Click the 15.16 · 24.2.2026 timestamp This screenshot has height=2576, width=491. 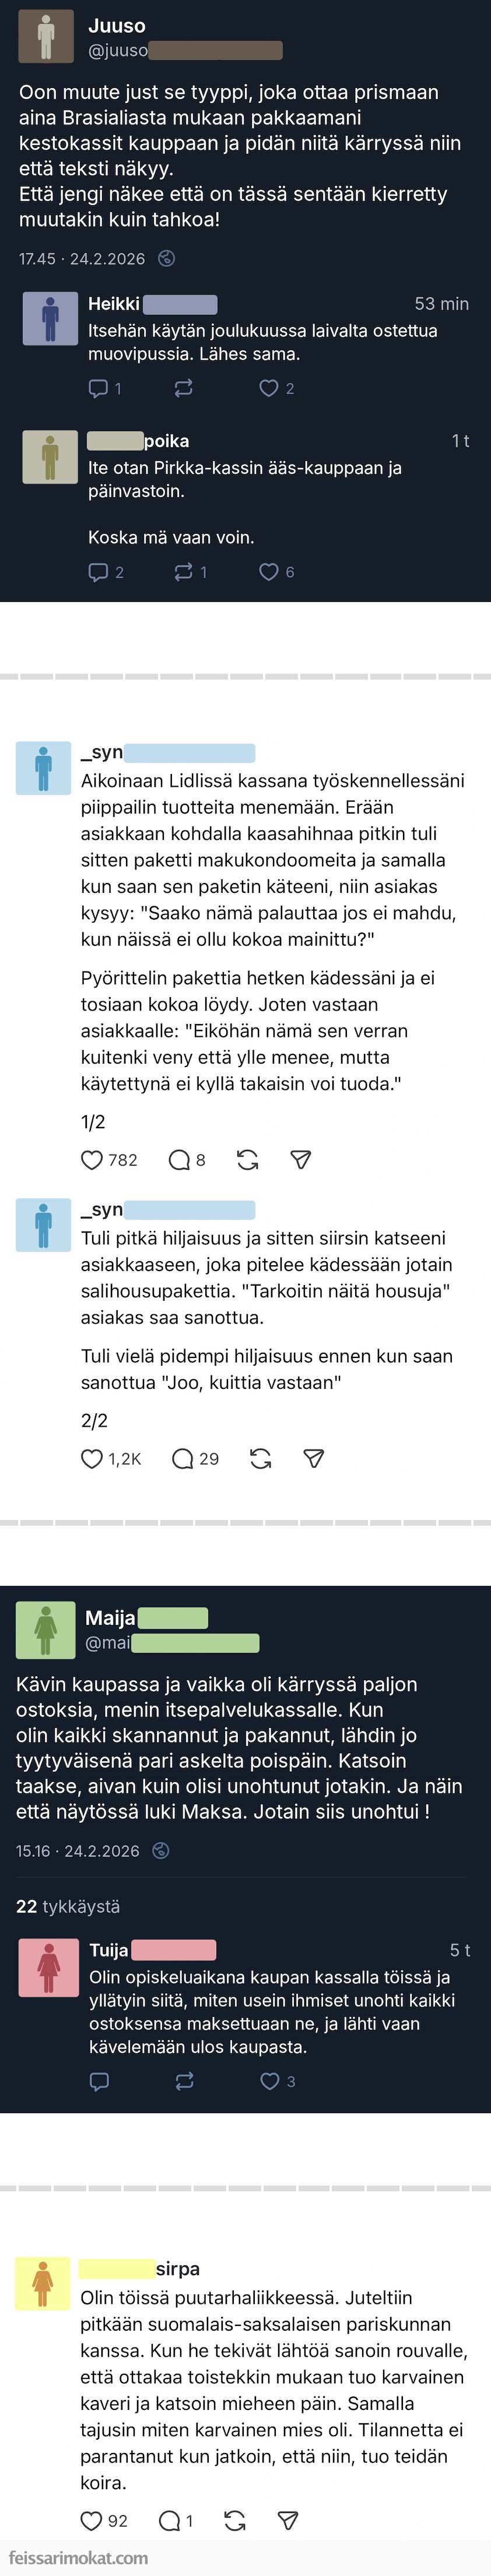point(78,1851)
